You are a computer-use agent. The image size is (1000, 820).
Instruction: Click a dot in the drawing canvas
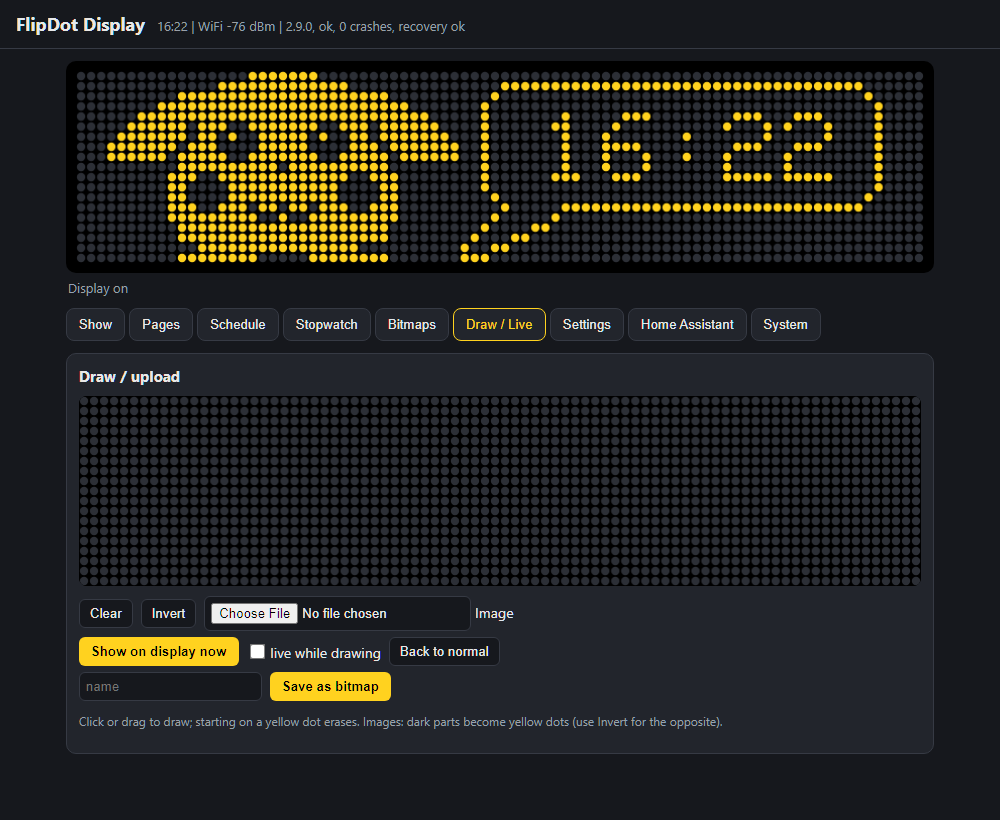pyautogui.click(x=500, y=491)
